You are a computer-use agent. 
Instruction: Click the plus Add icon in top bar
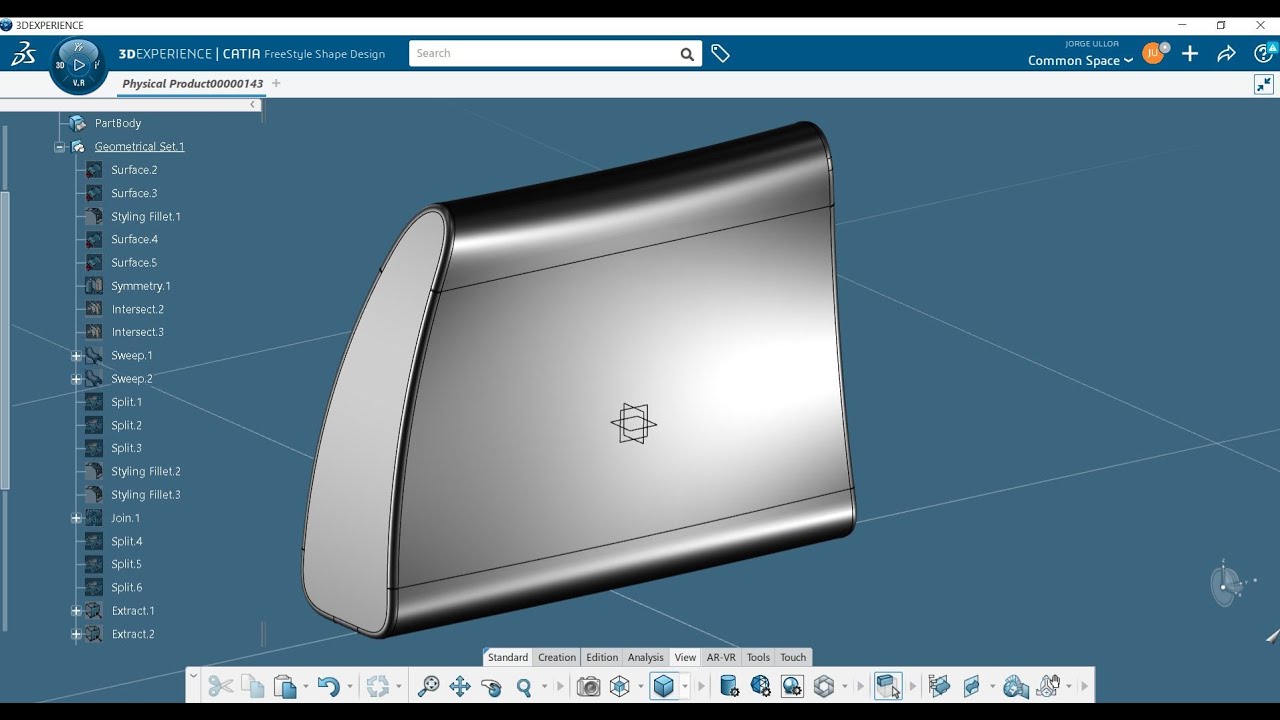(x=1190, y=54)
